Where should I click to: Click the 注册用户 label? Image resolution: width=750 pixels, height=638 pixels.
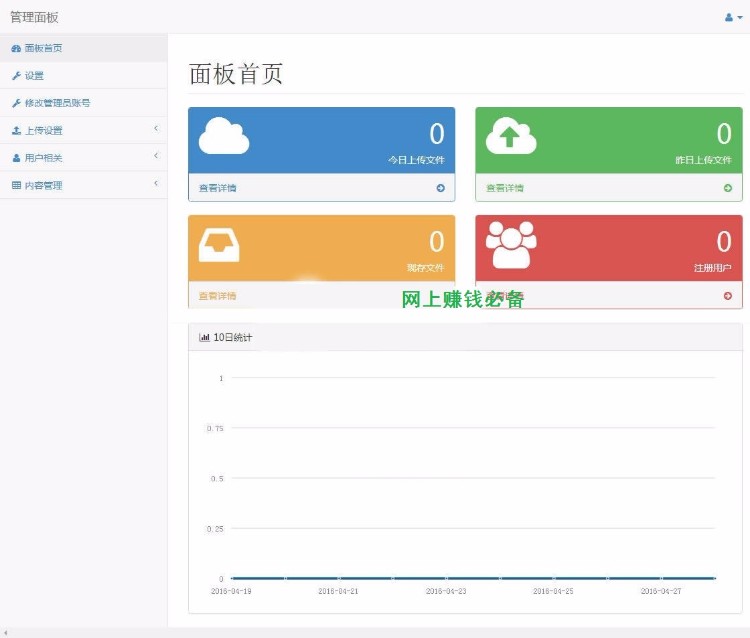click(x=713, y=268)
